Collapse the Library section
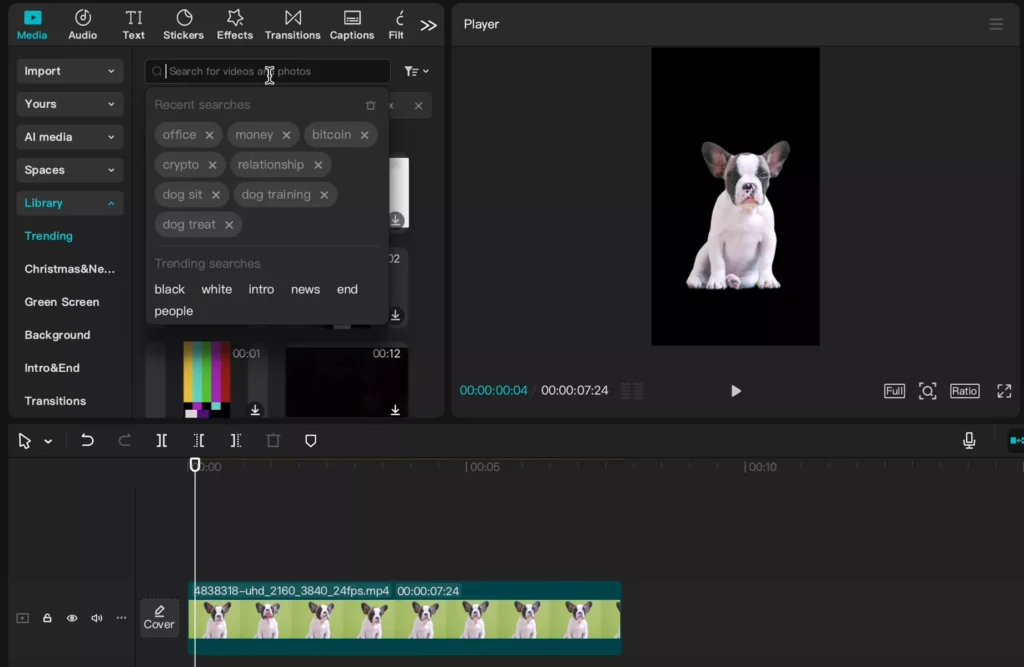 coord(69,203)
